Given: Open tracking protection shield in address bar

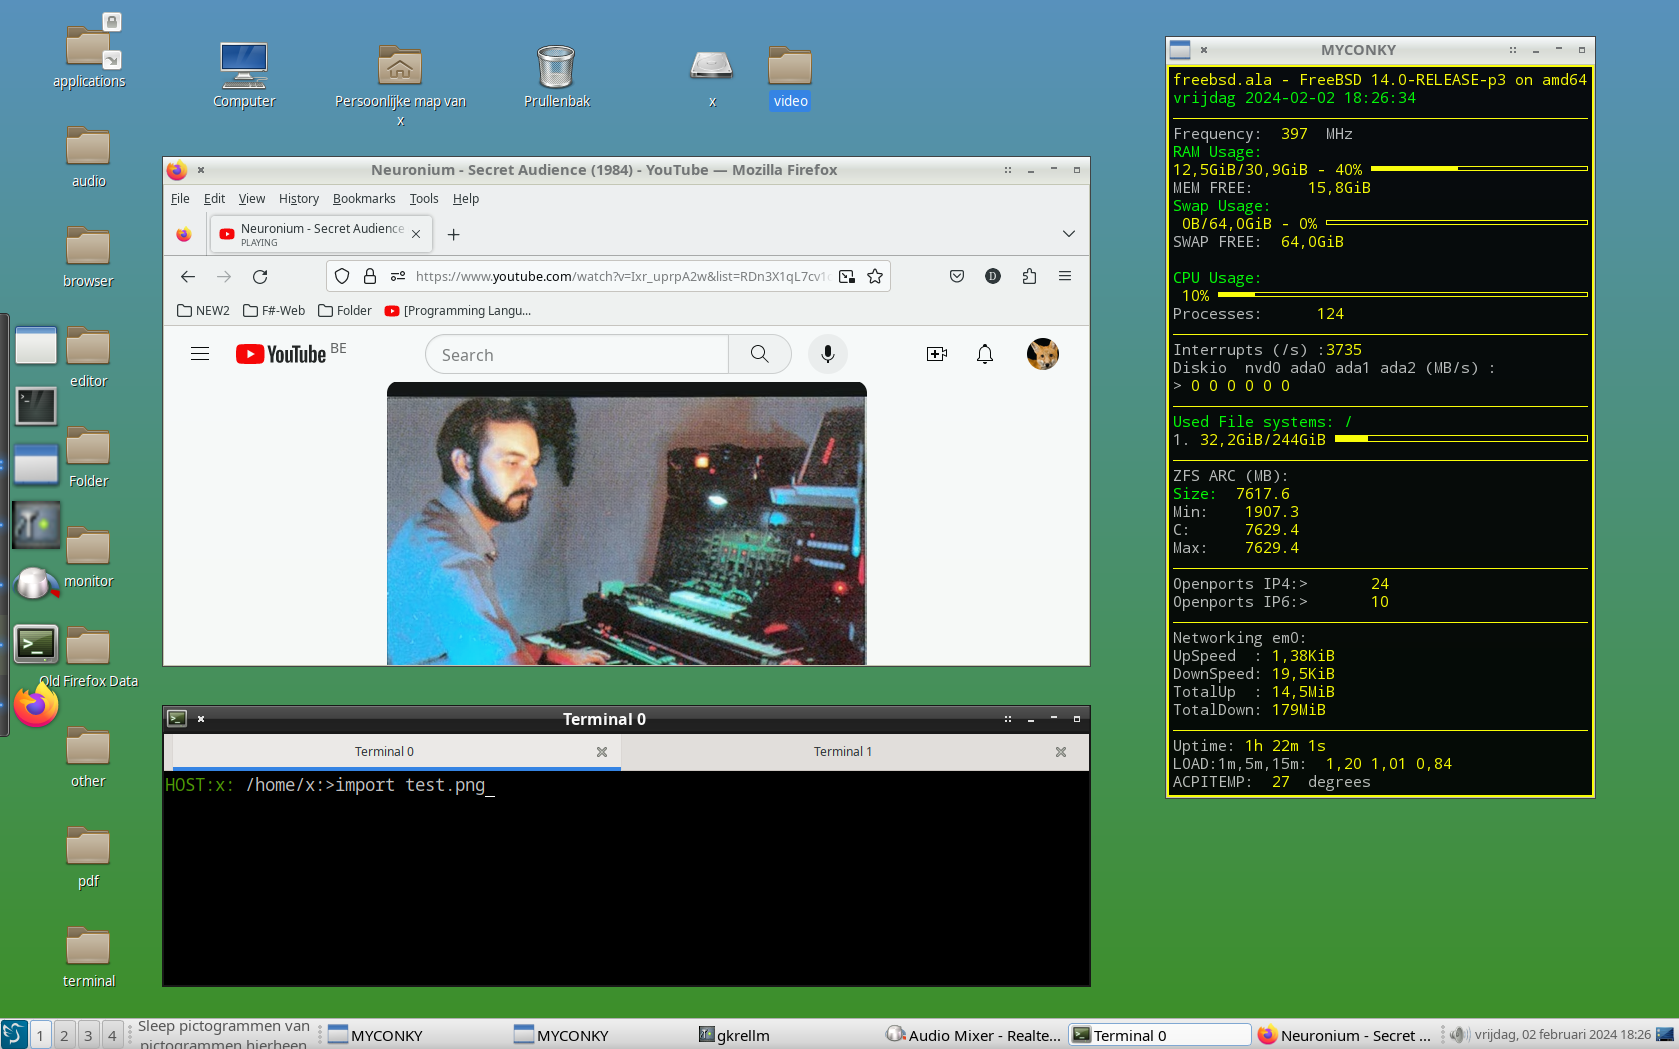Looking at the screenshot, I should click(x=342, y=276).
